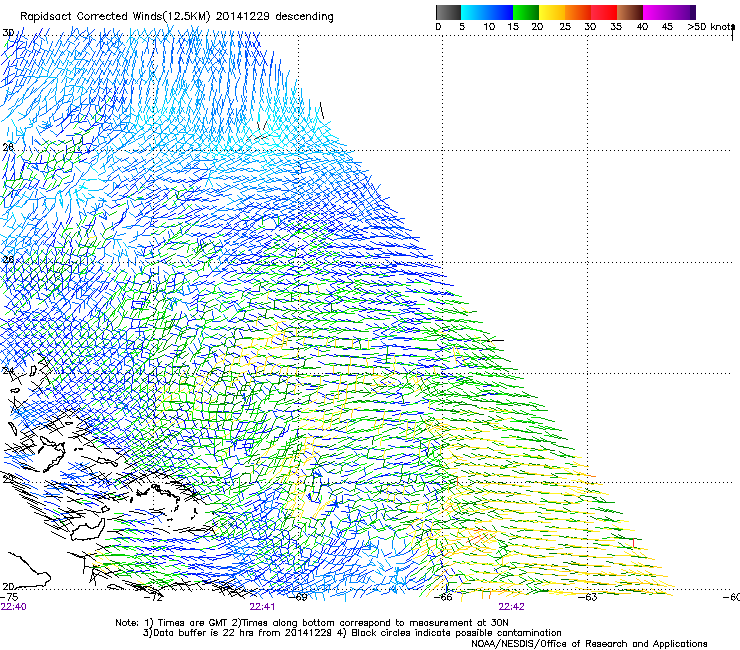740x650 pixels.
Task: Click the latitude label 30
Action: click(8, 33)
